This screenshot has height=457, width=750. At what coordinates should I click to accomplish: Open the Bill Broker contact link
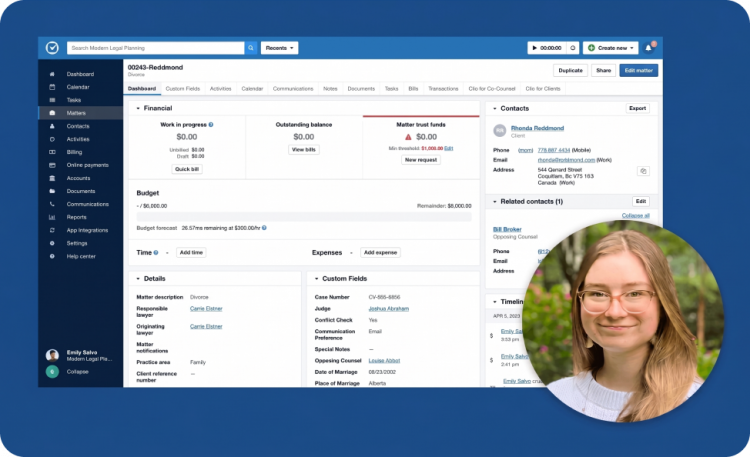(507, 229)
